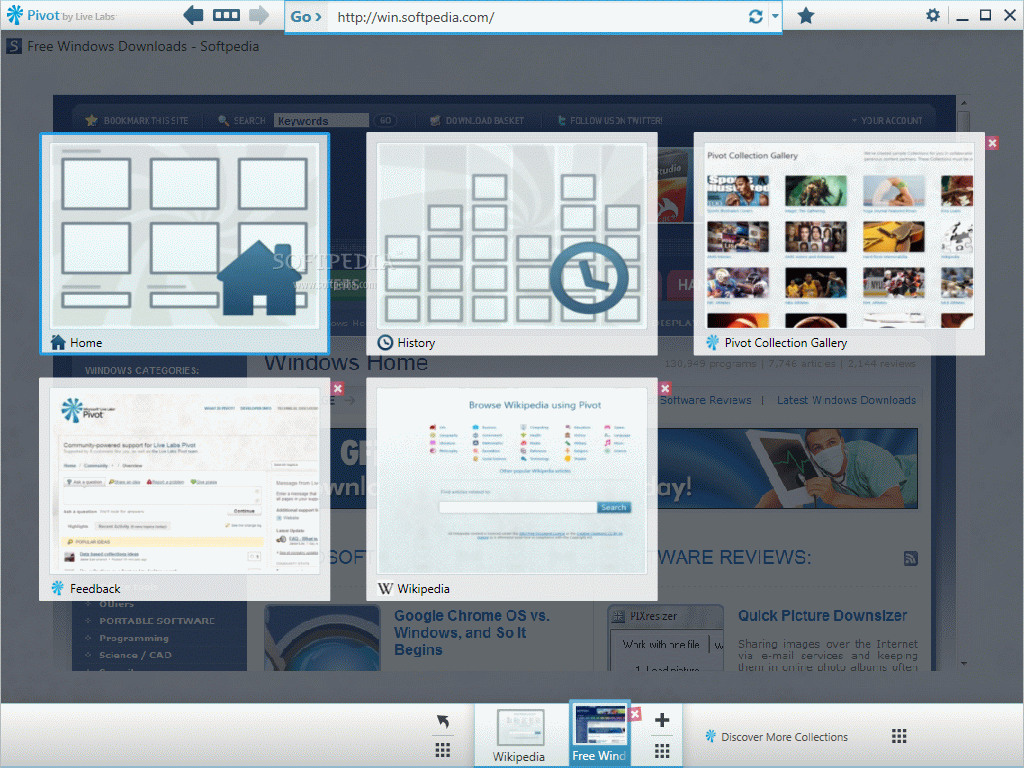The image size is (1024, 768).
Task: Click the page scrollbar up arrow
Action: tap(964, 103)
